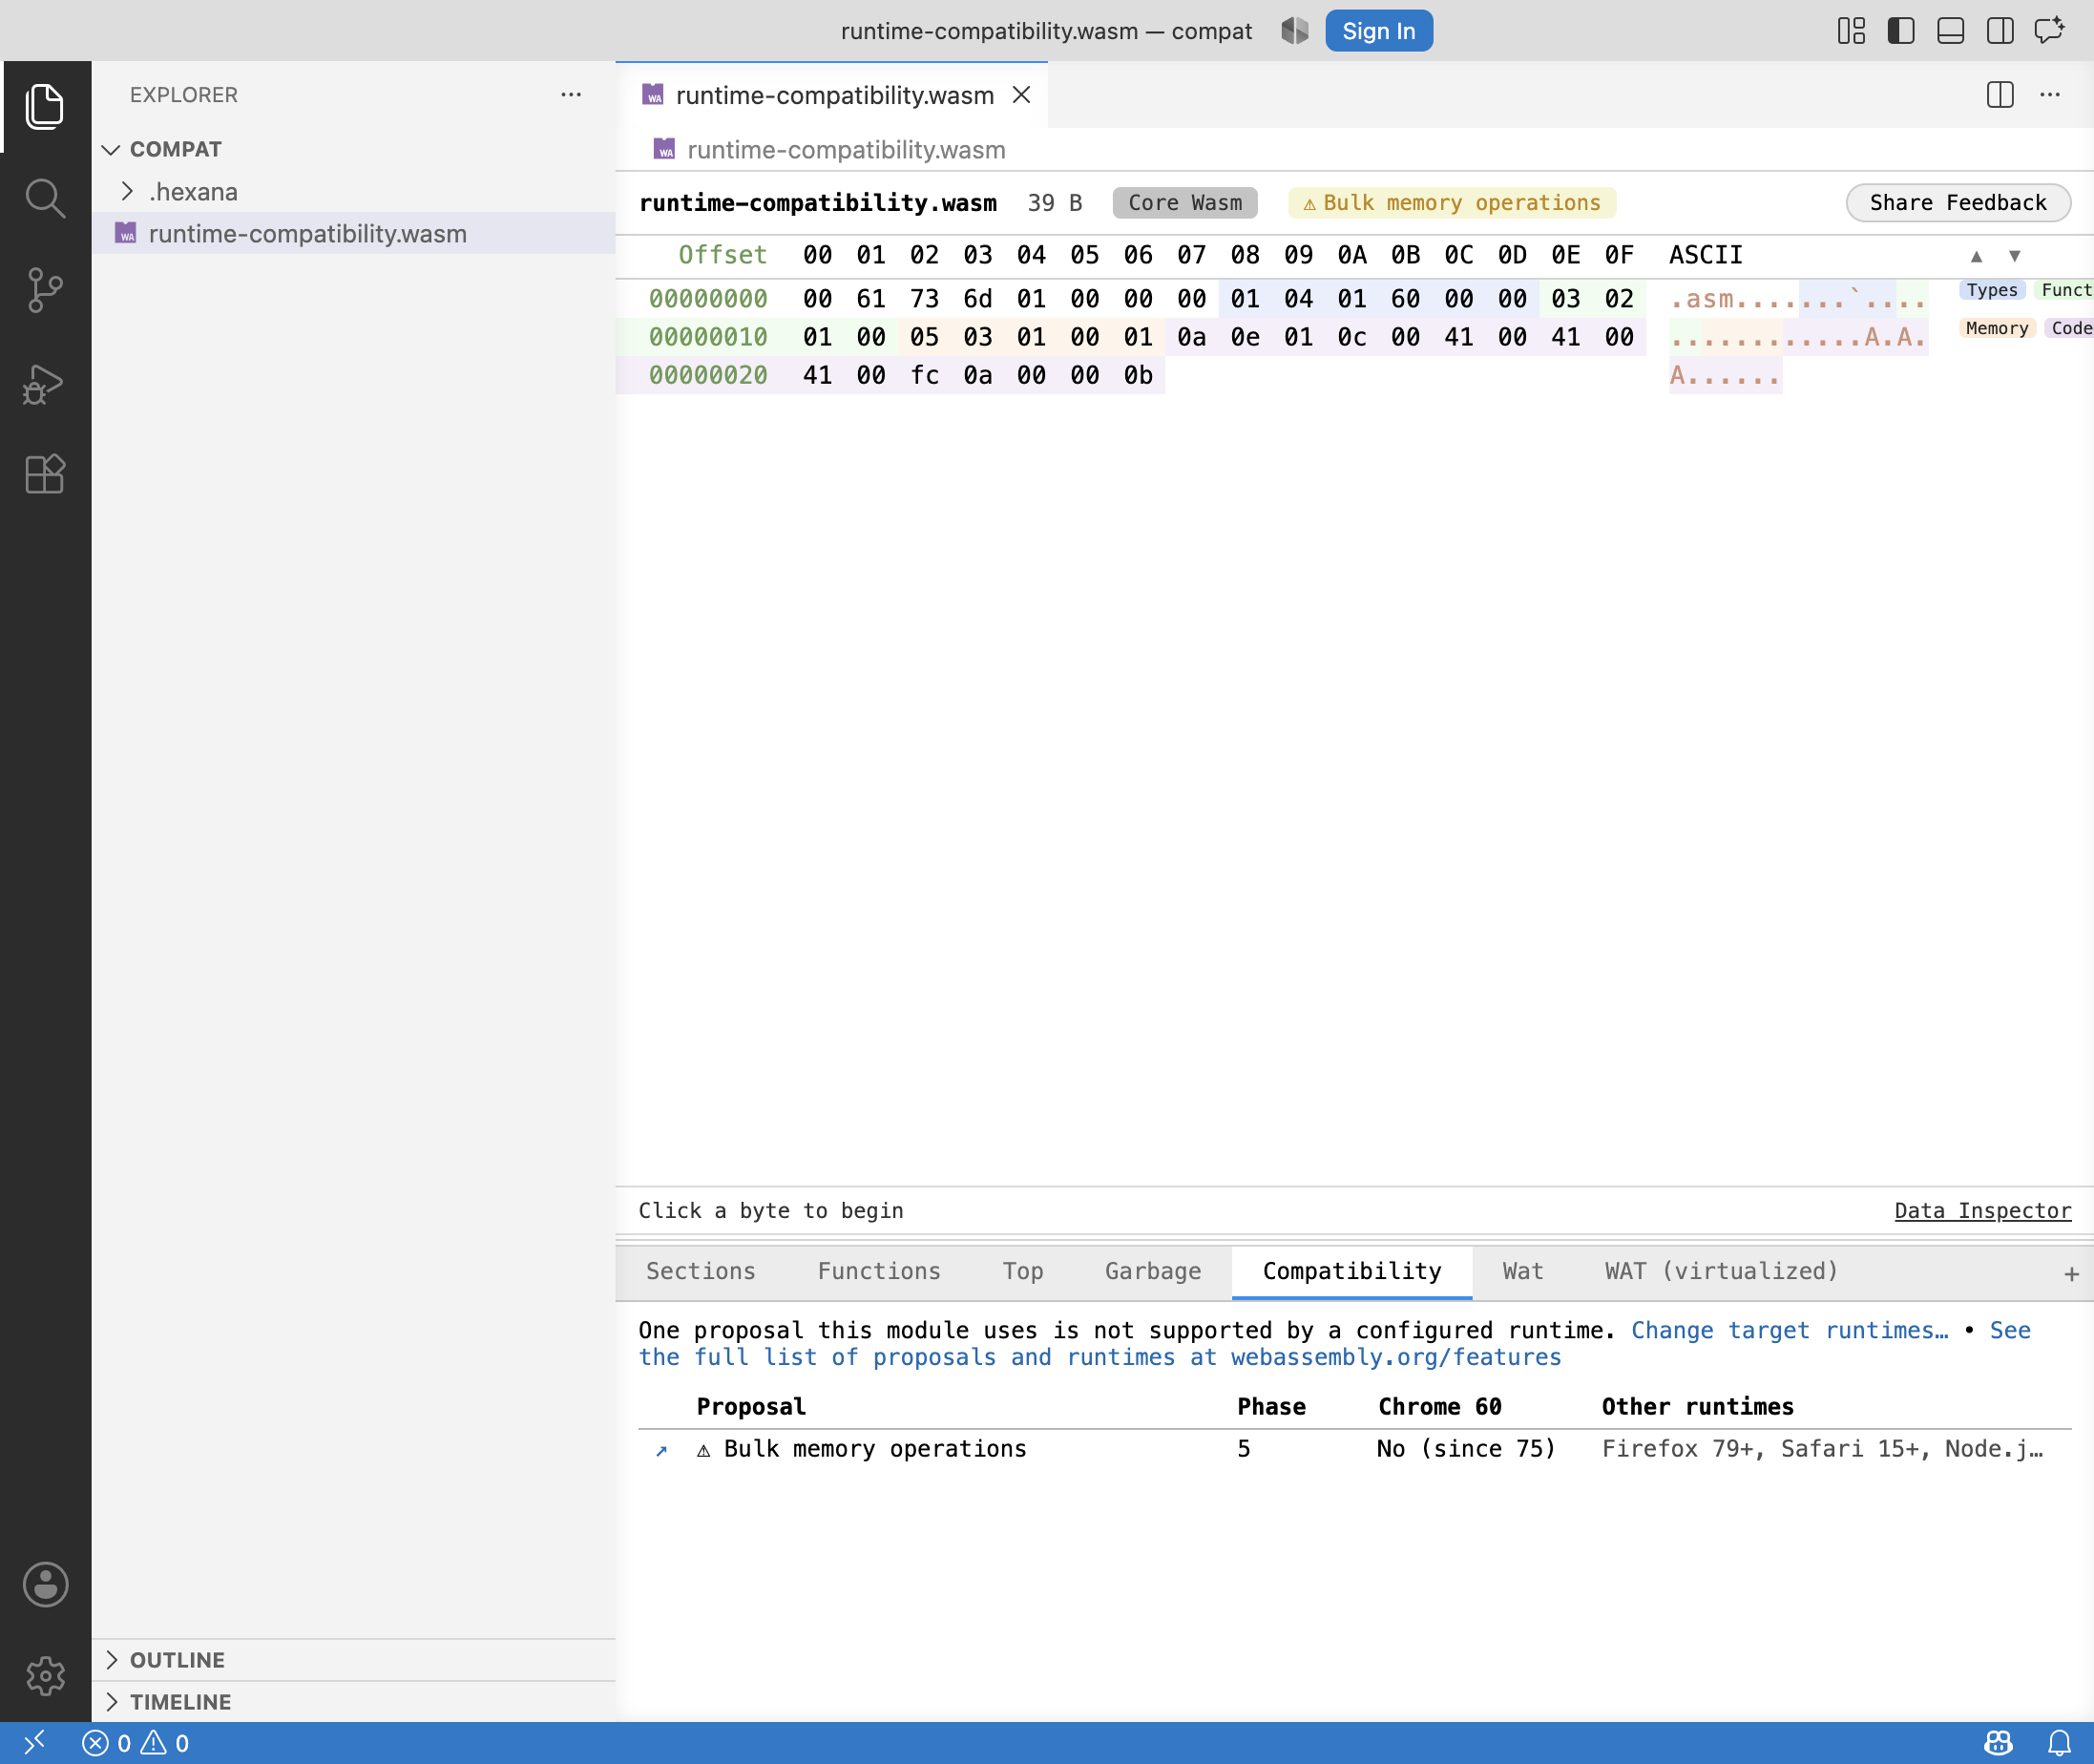Open Explorer Views and More Actions ellipsis

click(571, 95)
